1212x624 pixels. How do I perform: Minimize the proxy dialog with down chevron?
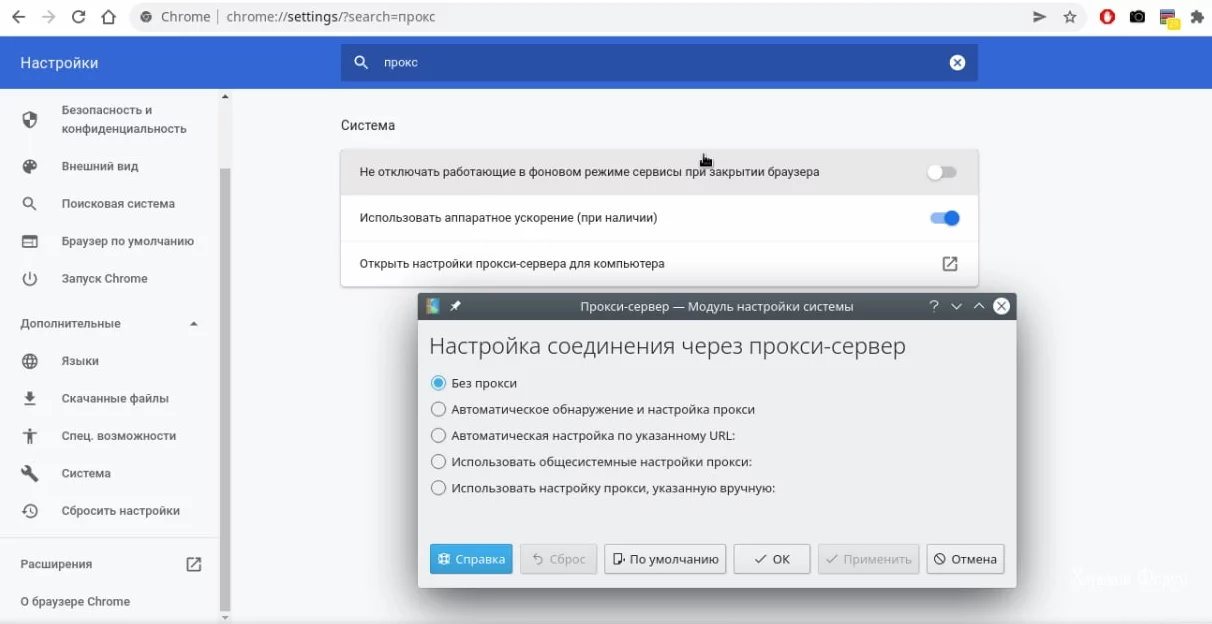point(956,306)
